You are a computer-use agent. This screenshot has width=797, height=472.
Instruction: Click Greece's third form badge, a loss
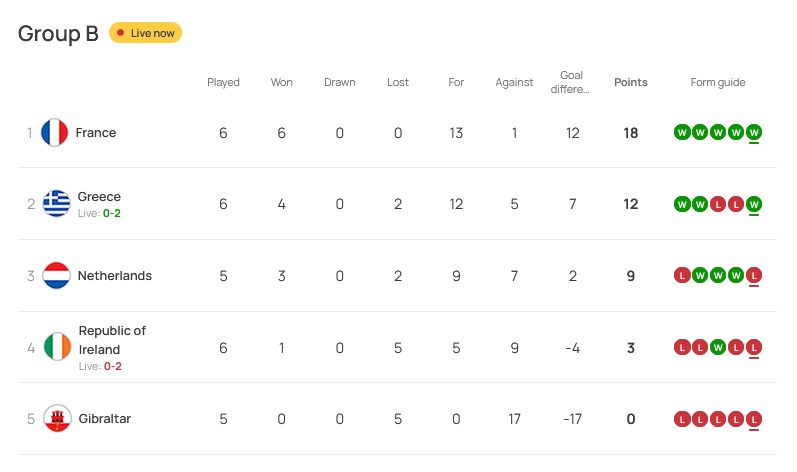pyautogui.click(x=718, y=204)
